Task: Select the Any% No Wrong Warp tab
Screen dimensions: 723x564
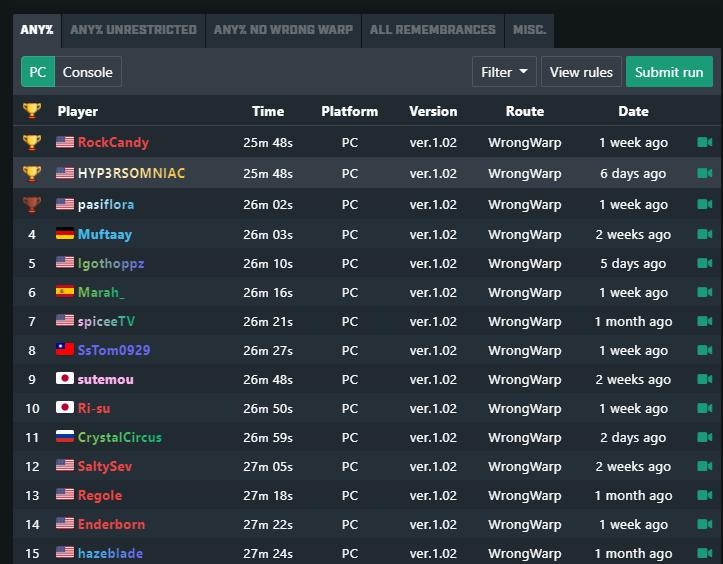Action: pos(283,30)
